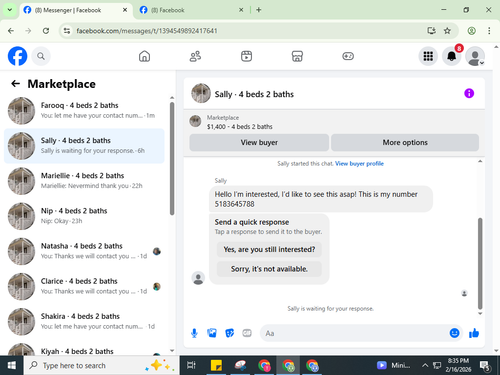This screenshot has height=375, width=500.
Task: Open Sticky Notes from the taskbar
Action: point(216,365)
